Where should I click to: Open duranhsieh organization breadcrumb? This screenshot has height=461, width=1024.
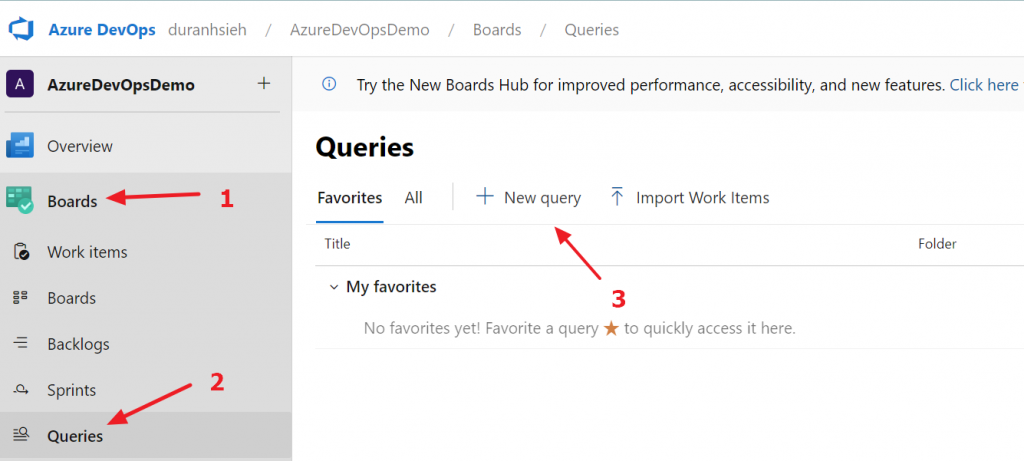(x=211, y=30)
